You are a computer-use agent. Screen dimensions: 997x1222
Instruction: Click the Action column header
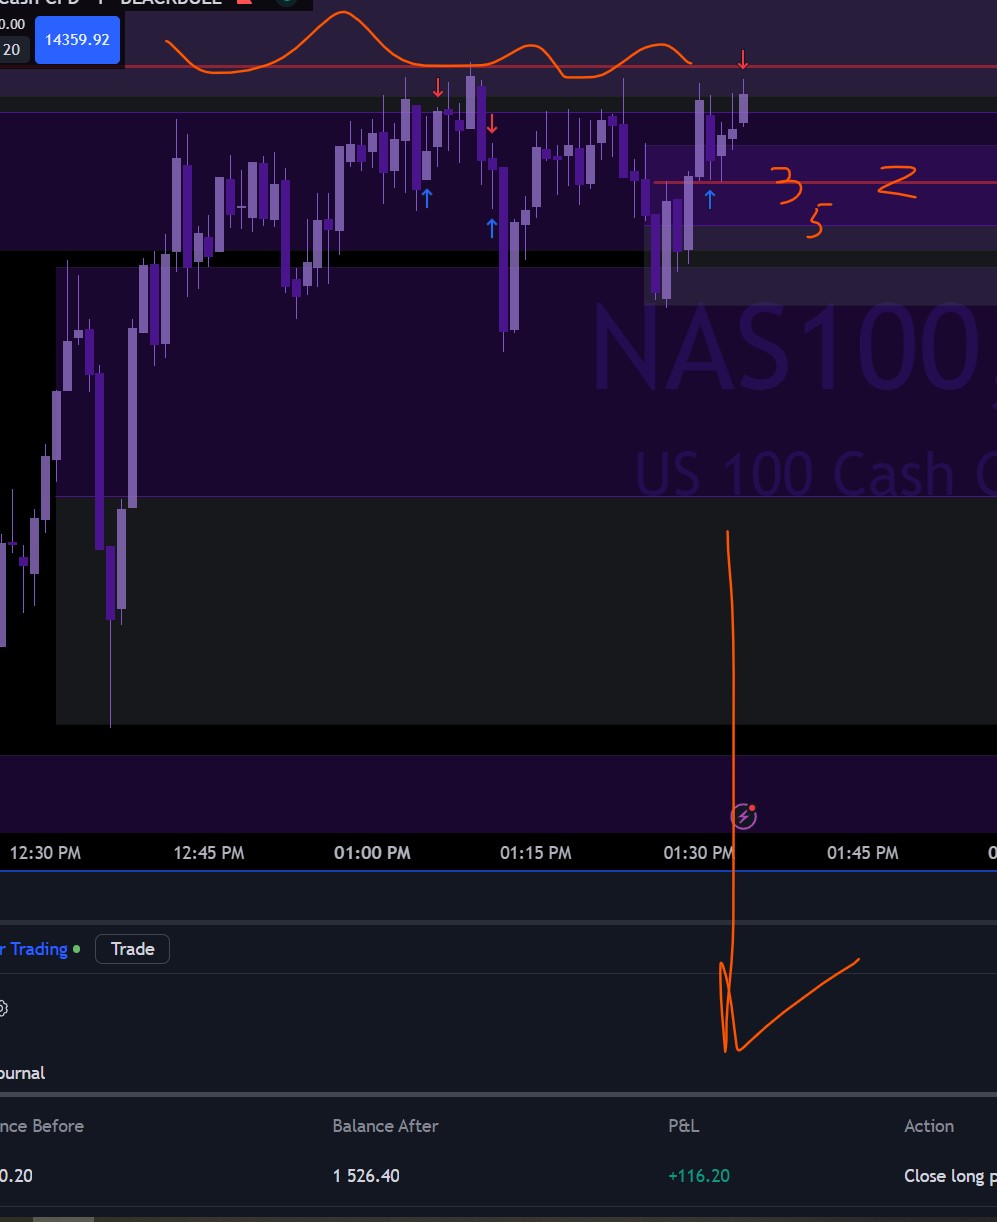929,1126
